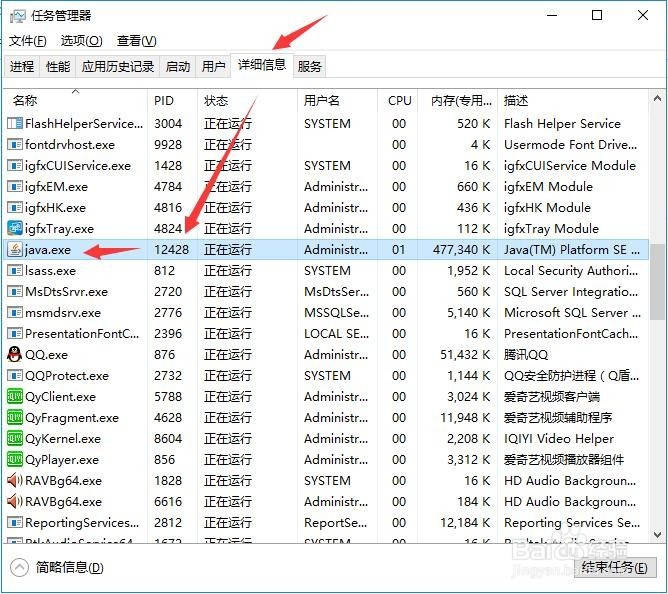Select the QQ.exe process name
Image resolution: width=668 pixels, height=594 pixels.
[x=46, y=355]
